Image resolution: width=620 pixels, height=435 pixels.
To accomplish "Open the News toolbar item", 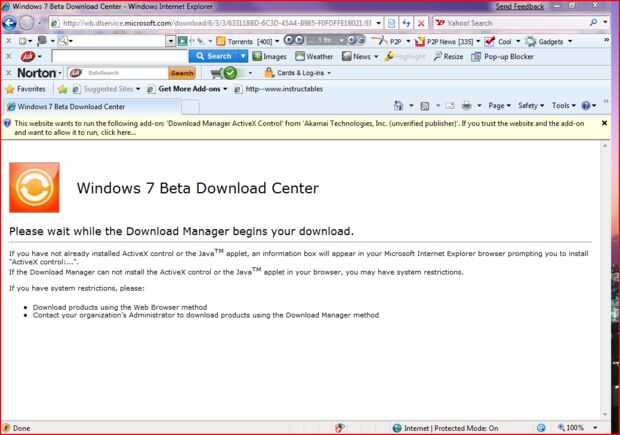I will point(357,57).
